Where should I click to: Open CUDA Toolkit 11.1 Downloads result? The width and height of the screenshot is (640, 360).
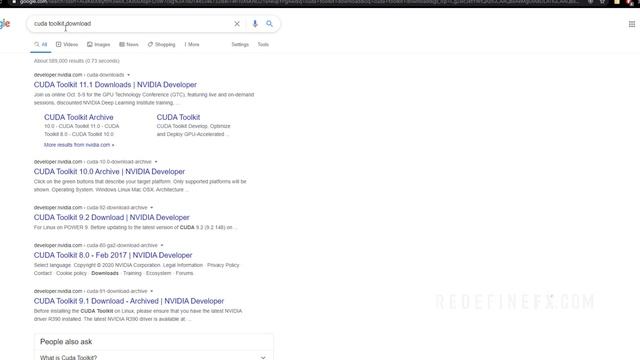tap(115, 85)
